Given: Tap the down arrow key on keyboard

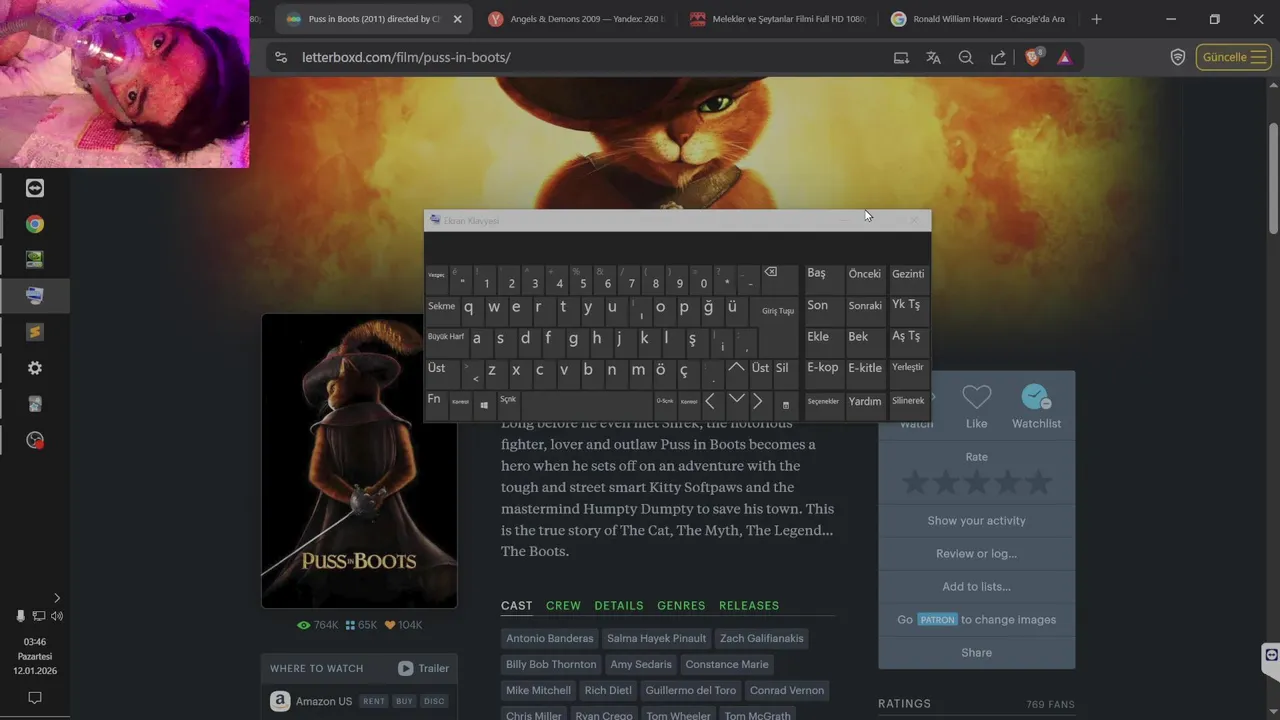Looking at the screenshot, I should click(736, 403).
